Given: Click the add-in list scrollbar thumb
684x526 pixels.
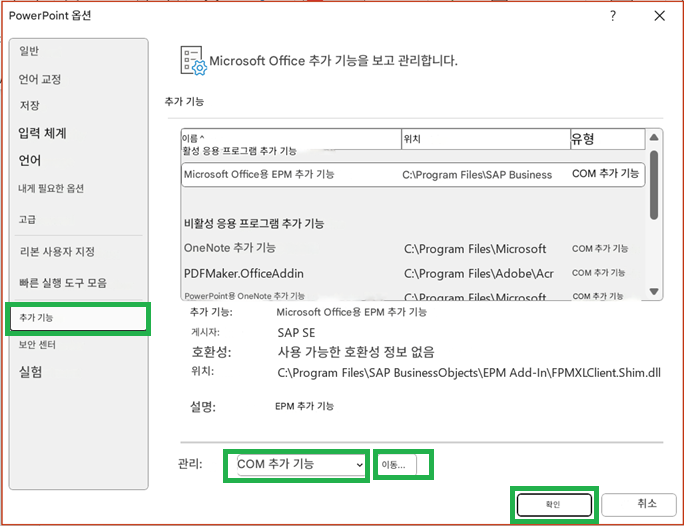Looking at the screenshot, I should (653, 185).
